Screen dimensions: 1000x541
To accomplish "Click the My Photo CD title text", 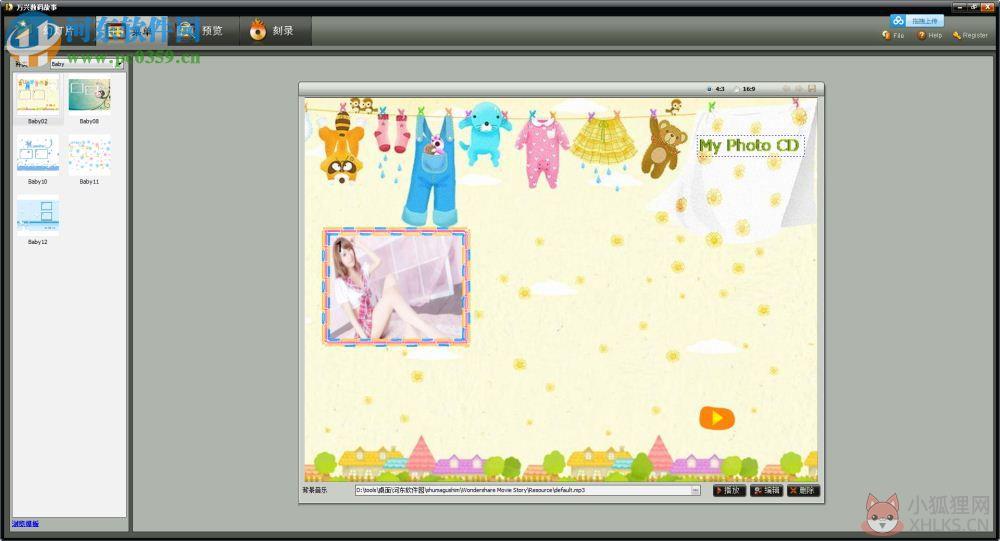I will (749, 145).
